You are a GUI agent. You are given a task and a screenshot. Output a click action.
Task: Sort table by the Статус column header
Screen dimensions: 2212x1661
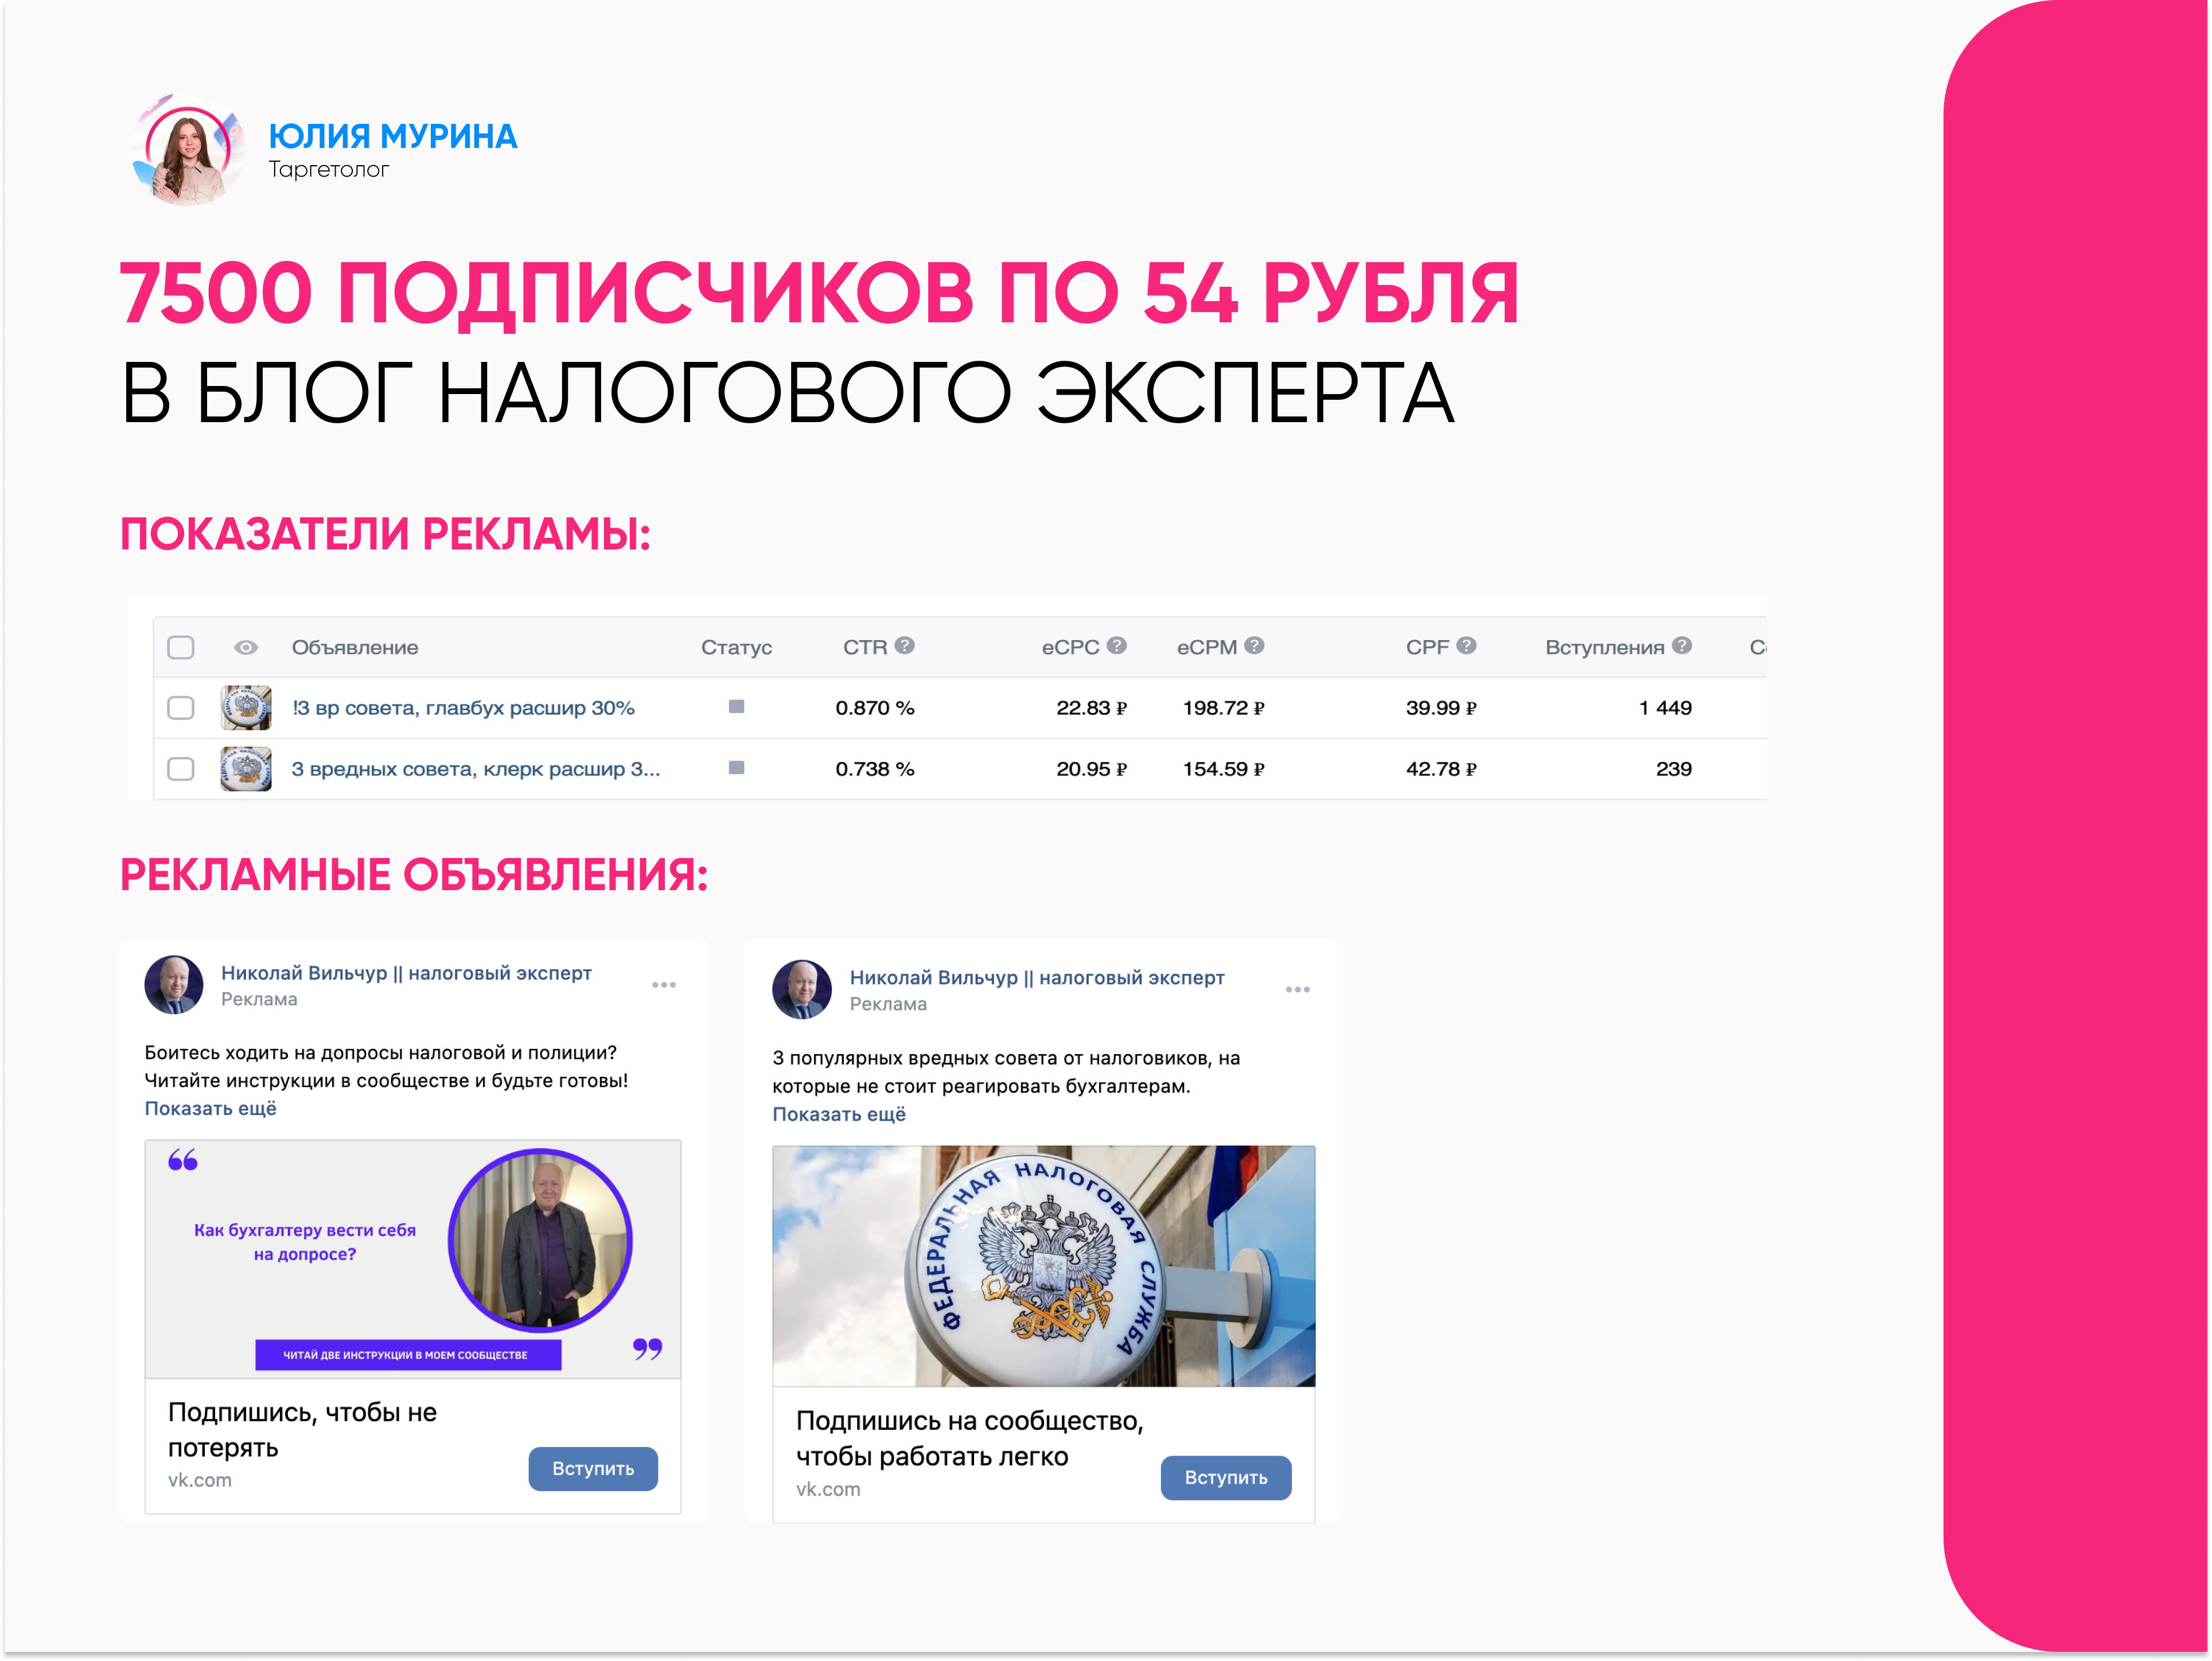[x=737, y=647]
